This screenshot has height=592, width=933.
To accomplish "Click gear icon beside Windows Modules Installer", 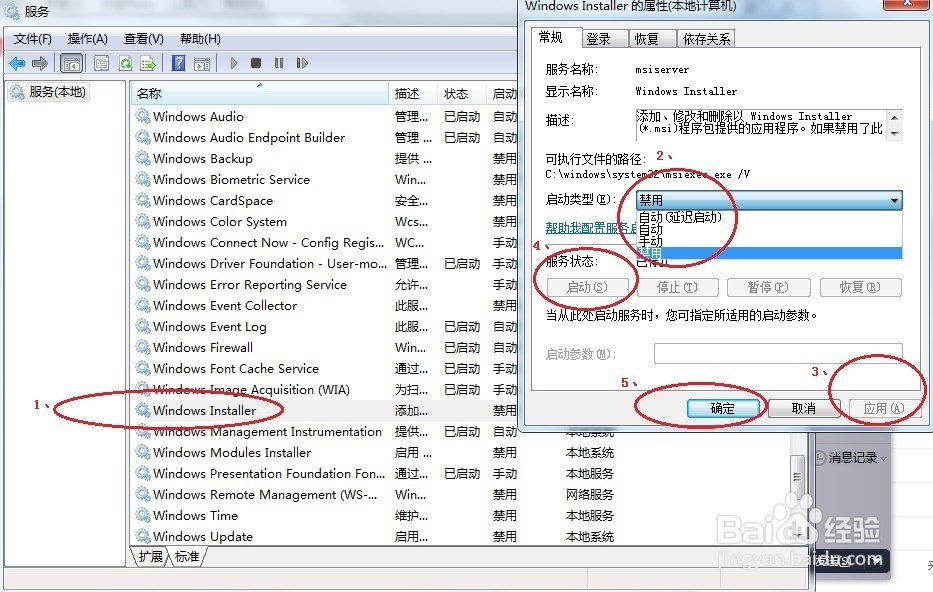I will click(x=142, y=452).
